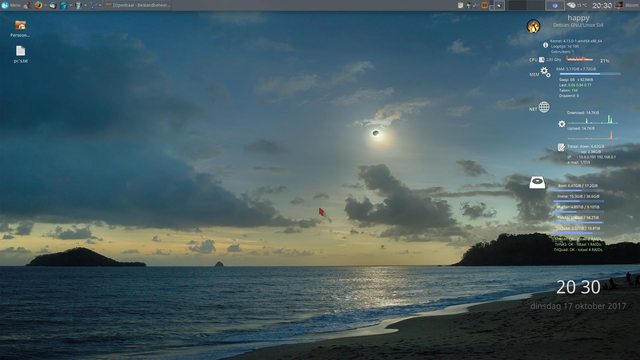Click the gear icon beside Download graph
Screen dimensions: 640x360
click(x=562, y=124)
